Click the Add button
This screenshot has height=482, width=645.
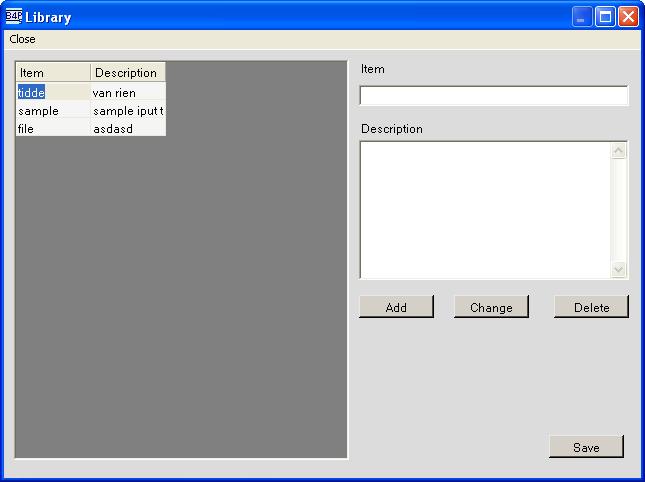tap(396, 307)
